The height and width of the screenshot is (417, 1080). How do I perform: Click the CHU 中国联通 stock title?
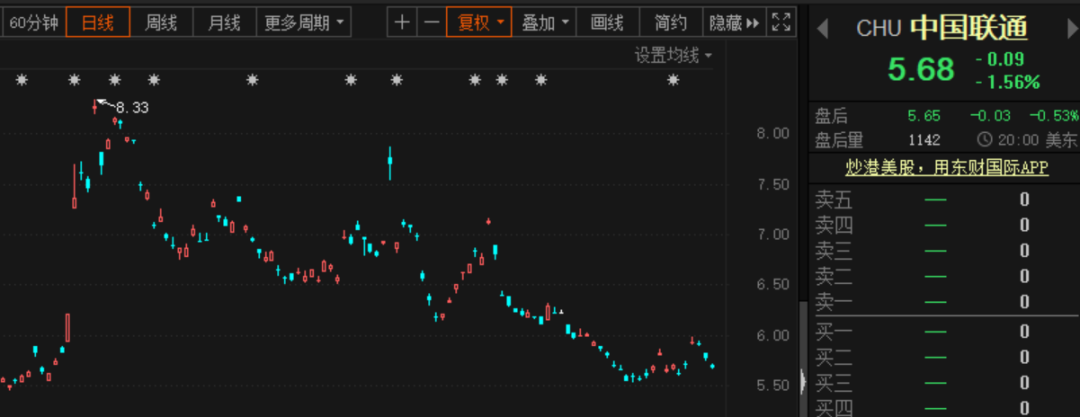pyautogui.click(x=942, y=28)
